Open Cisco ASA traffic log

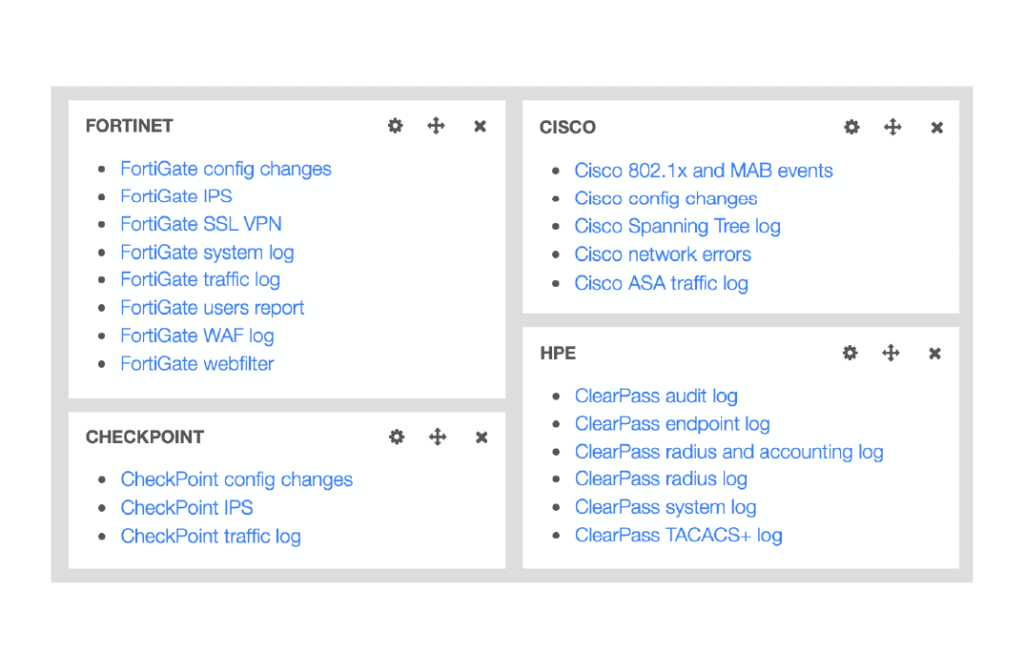pos(661,283)
